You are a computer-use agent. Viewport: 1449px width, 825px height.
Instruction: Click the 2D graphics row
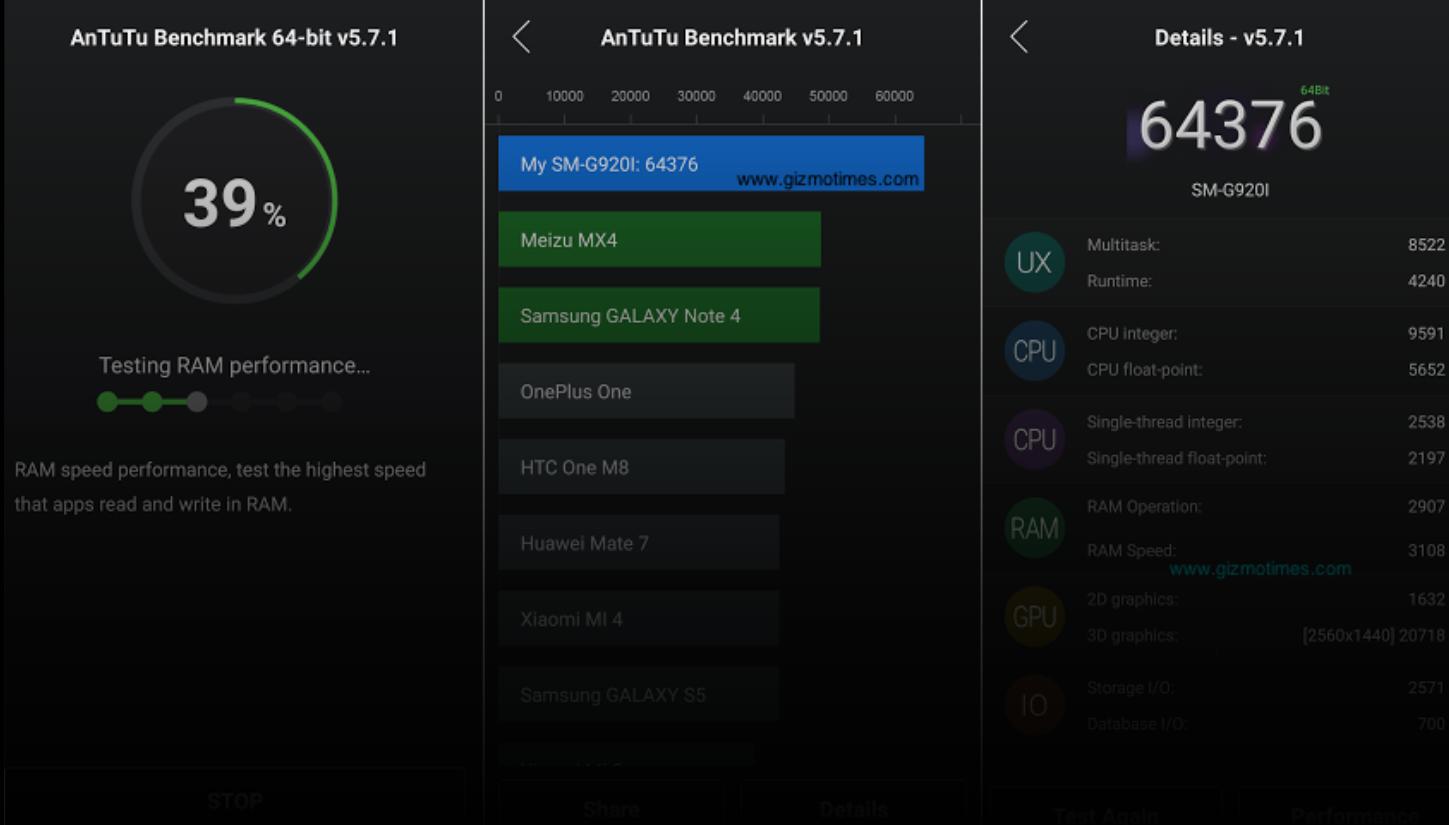[1265, 599]
